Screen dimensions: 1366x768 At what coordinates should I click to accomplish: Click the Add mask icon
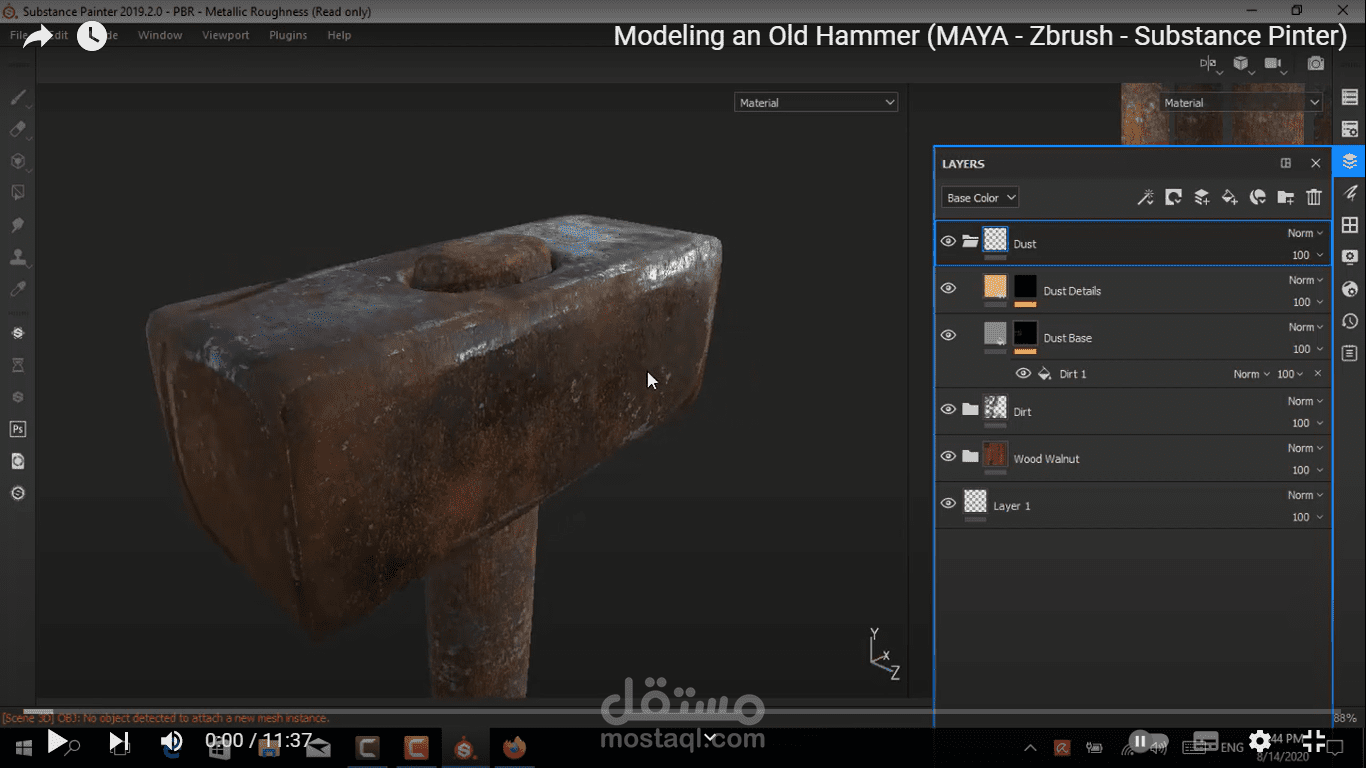pos(1174,197)
